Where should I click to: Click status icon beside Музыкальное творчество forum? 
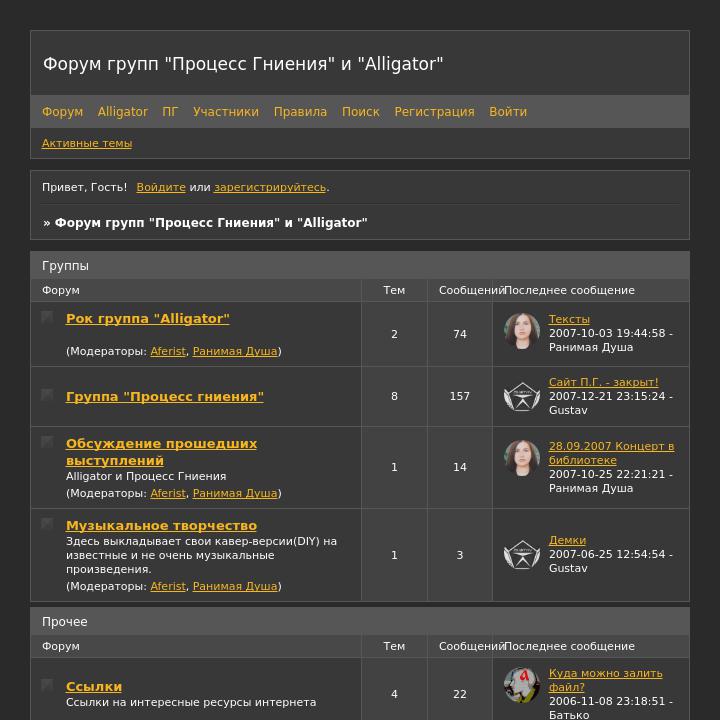click(x=47, y=524)
